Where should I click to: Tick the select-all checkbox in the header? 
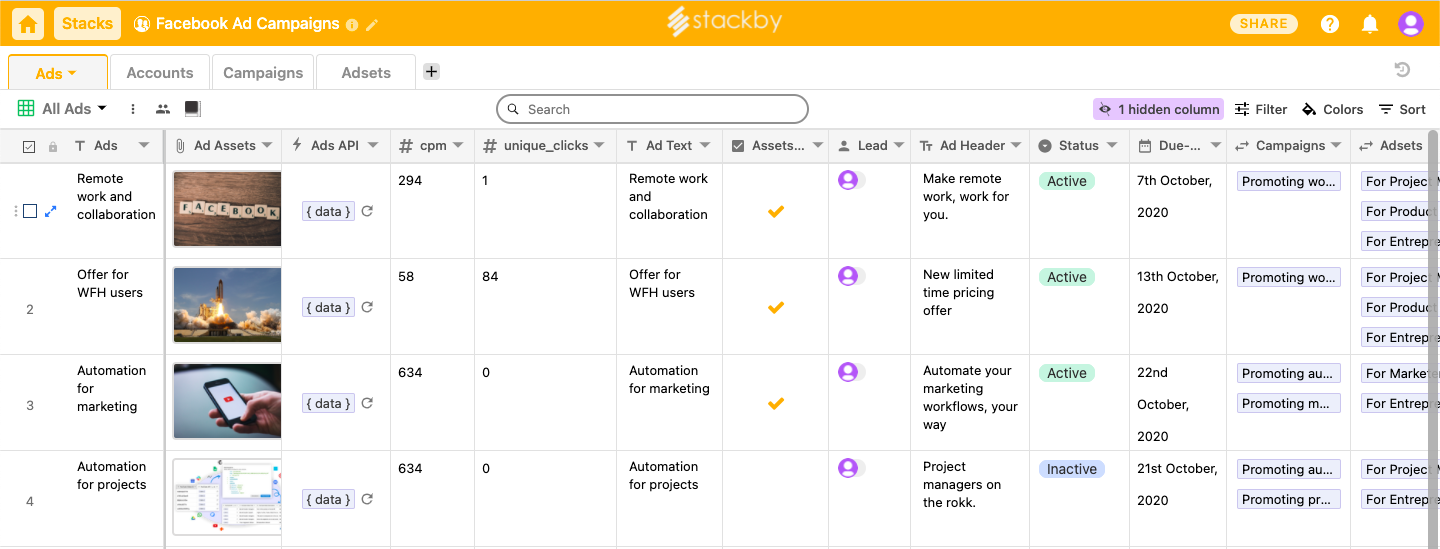click(29, 146)
